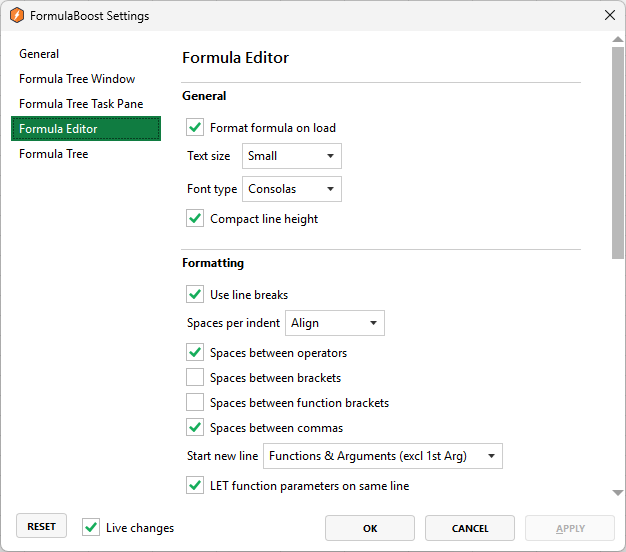The image size is (626, 552).
Task: Open Spaces per indent dropdown
Action: [335, 323]
